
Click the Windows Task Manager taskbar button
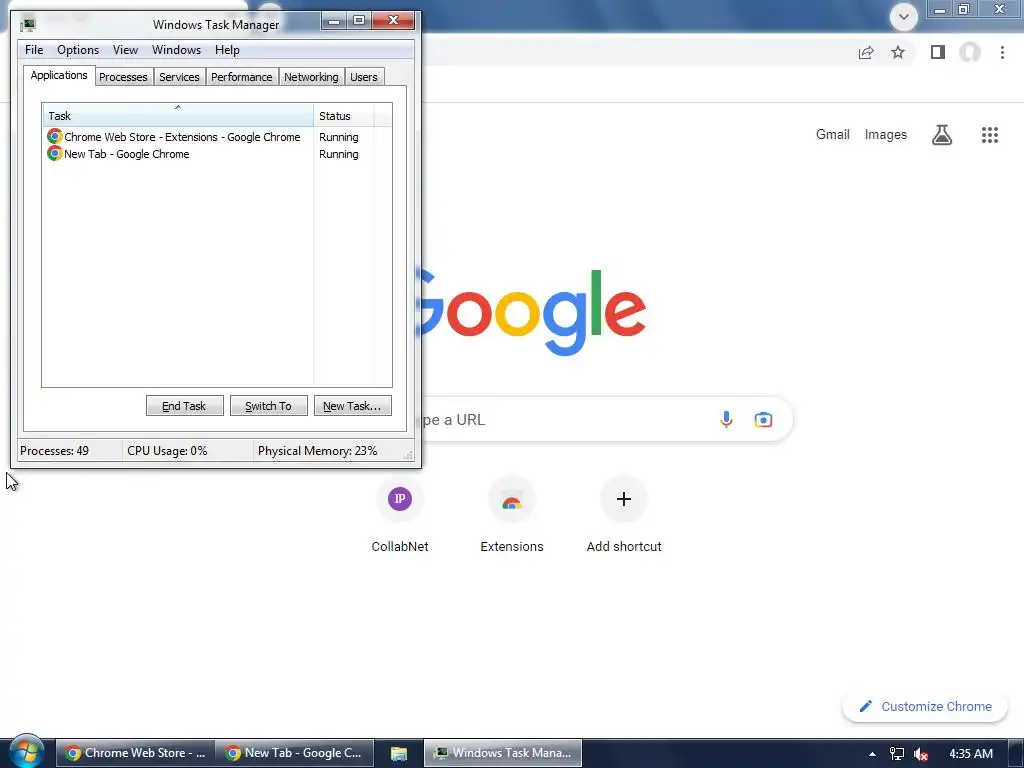503,753
